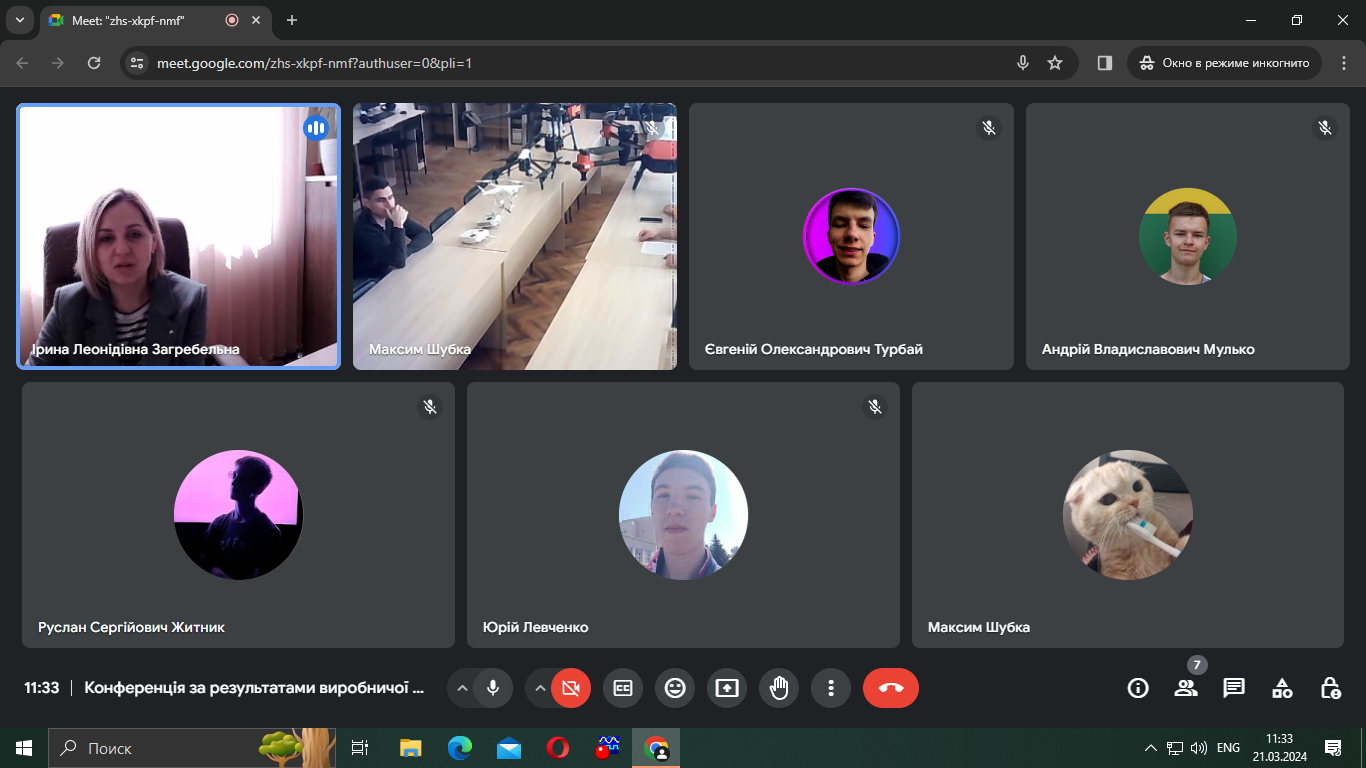Open the volume control in system tray

[x=1199, y=748]
